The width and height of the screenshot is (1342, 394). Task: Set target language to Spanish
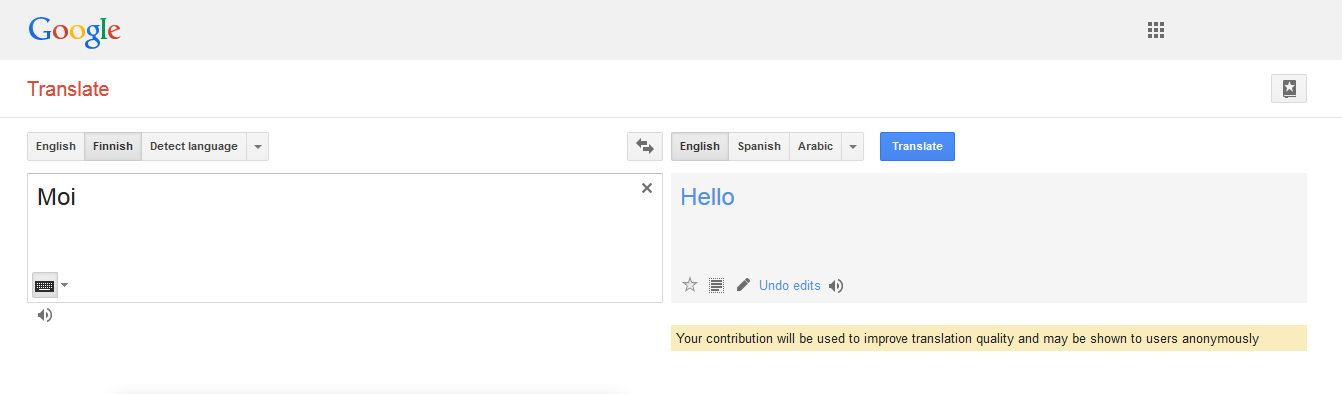click(x=759, y=146)
